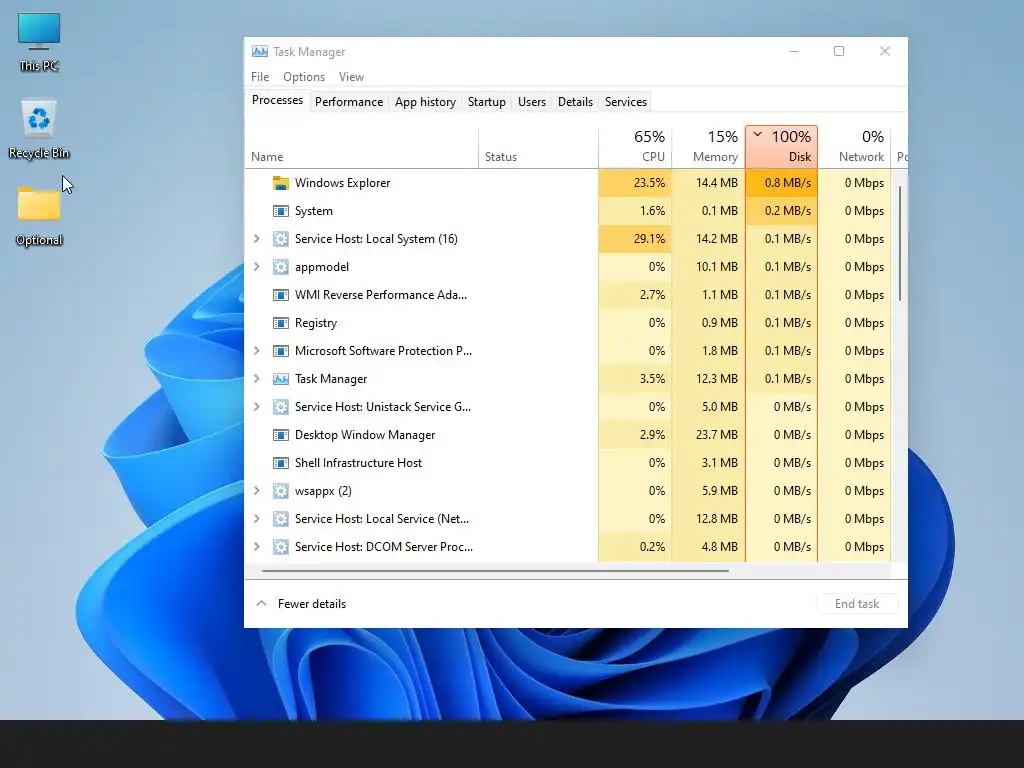
Task: Click Service Host: Local System gear icon
Action: coord(281,239)
